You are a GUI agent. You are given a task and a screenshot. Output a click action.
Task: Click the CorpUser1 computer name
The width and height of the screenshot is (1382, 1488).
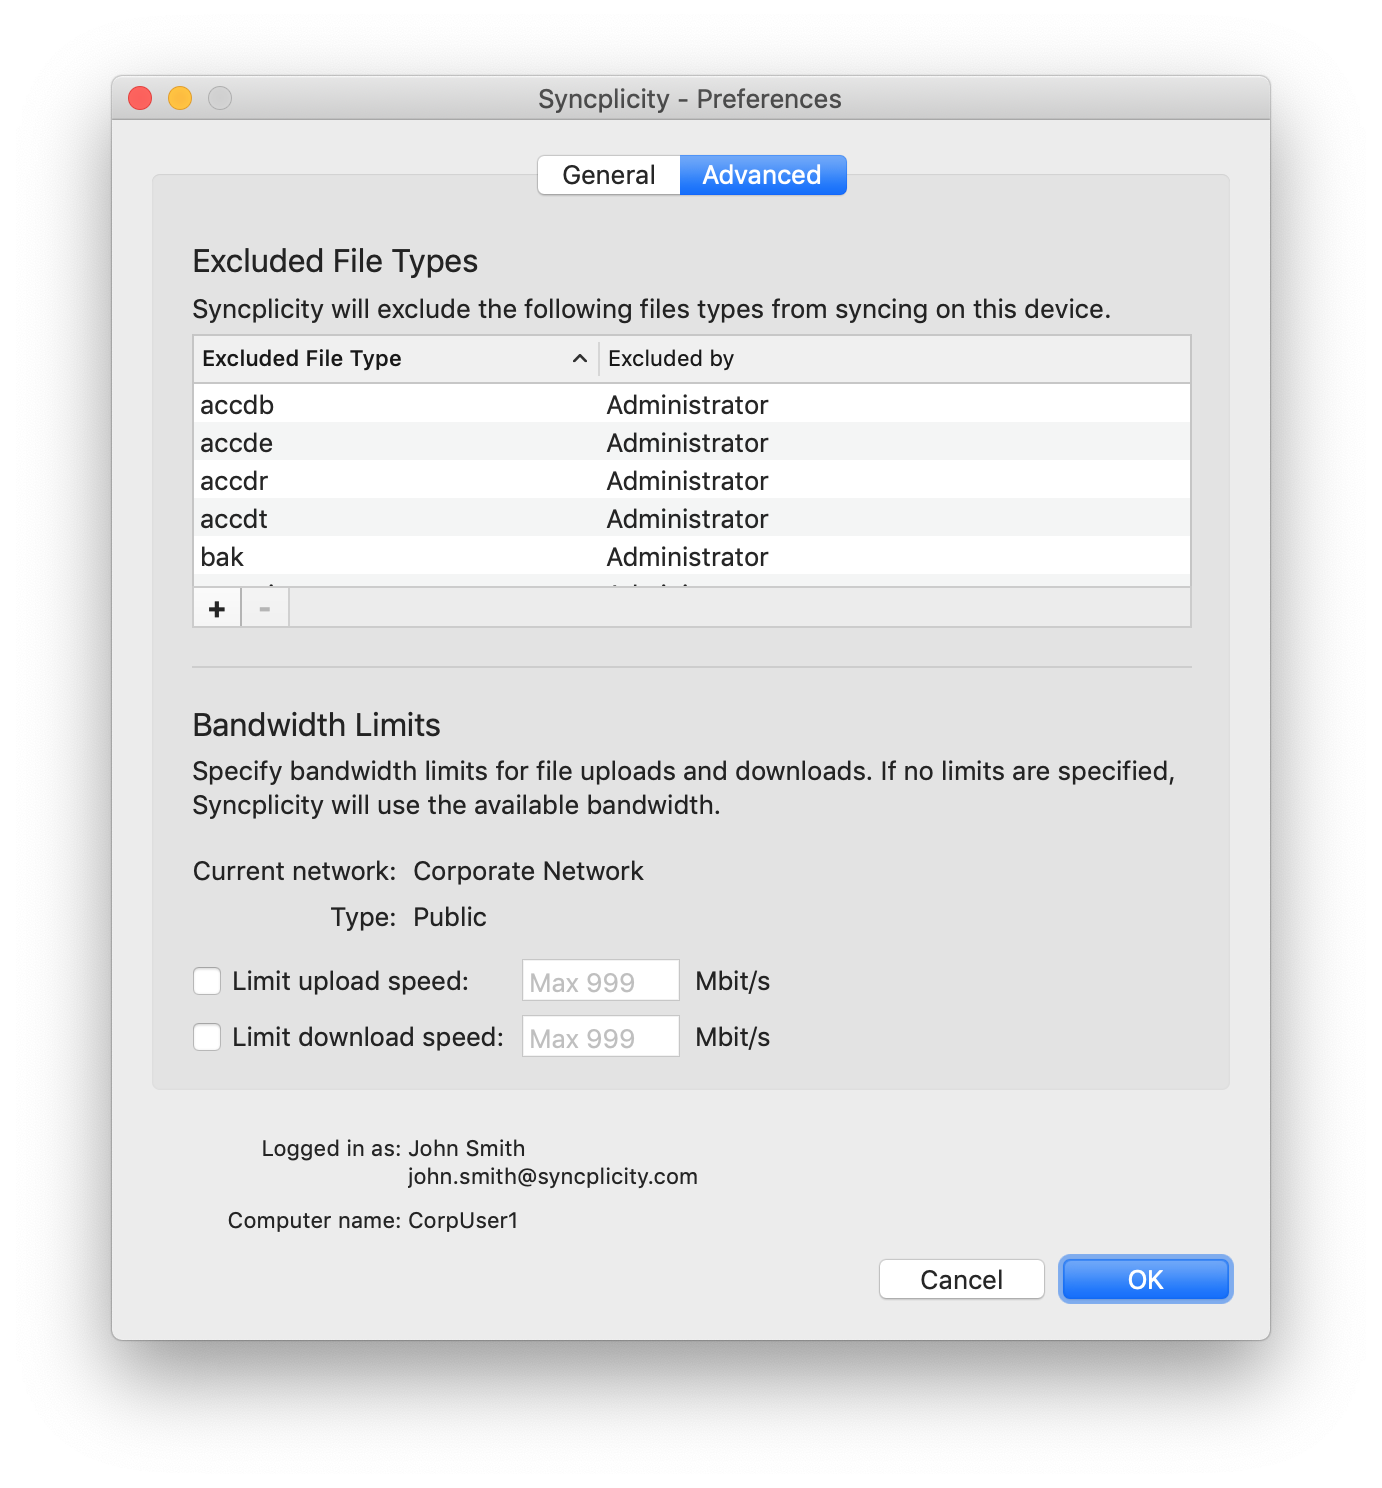click(x=463, y=1220)
